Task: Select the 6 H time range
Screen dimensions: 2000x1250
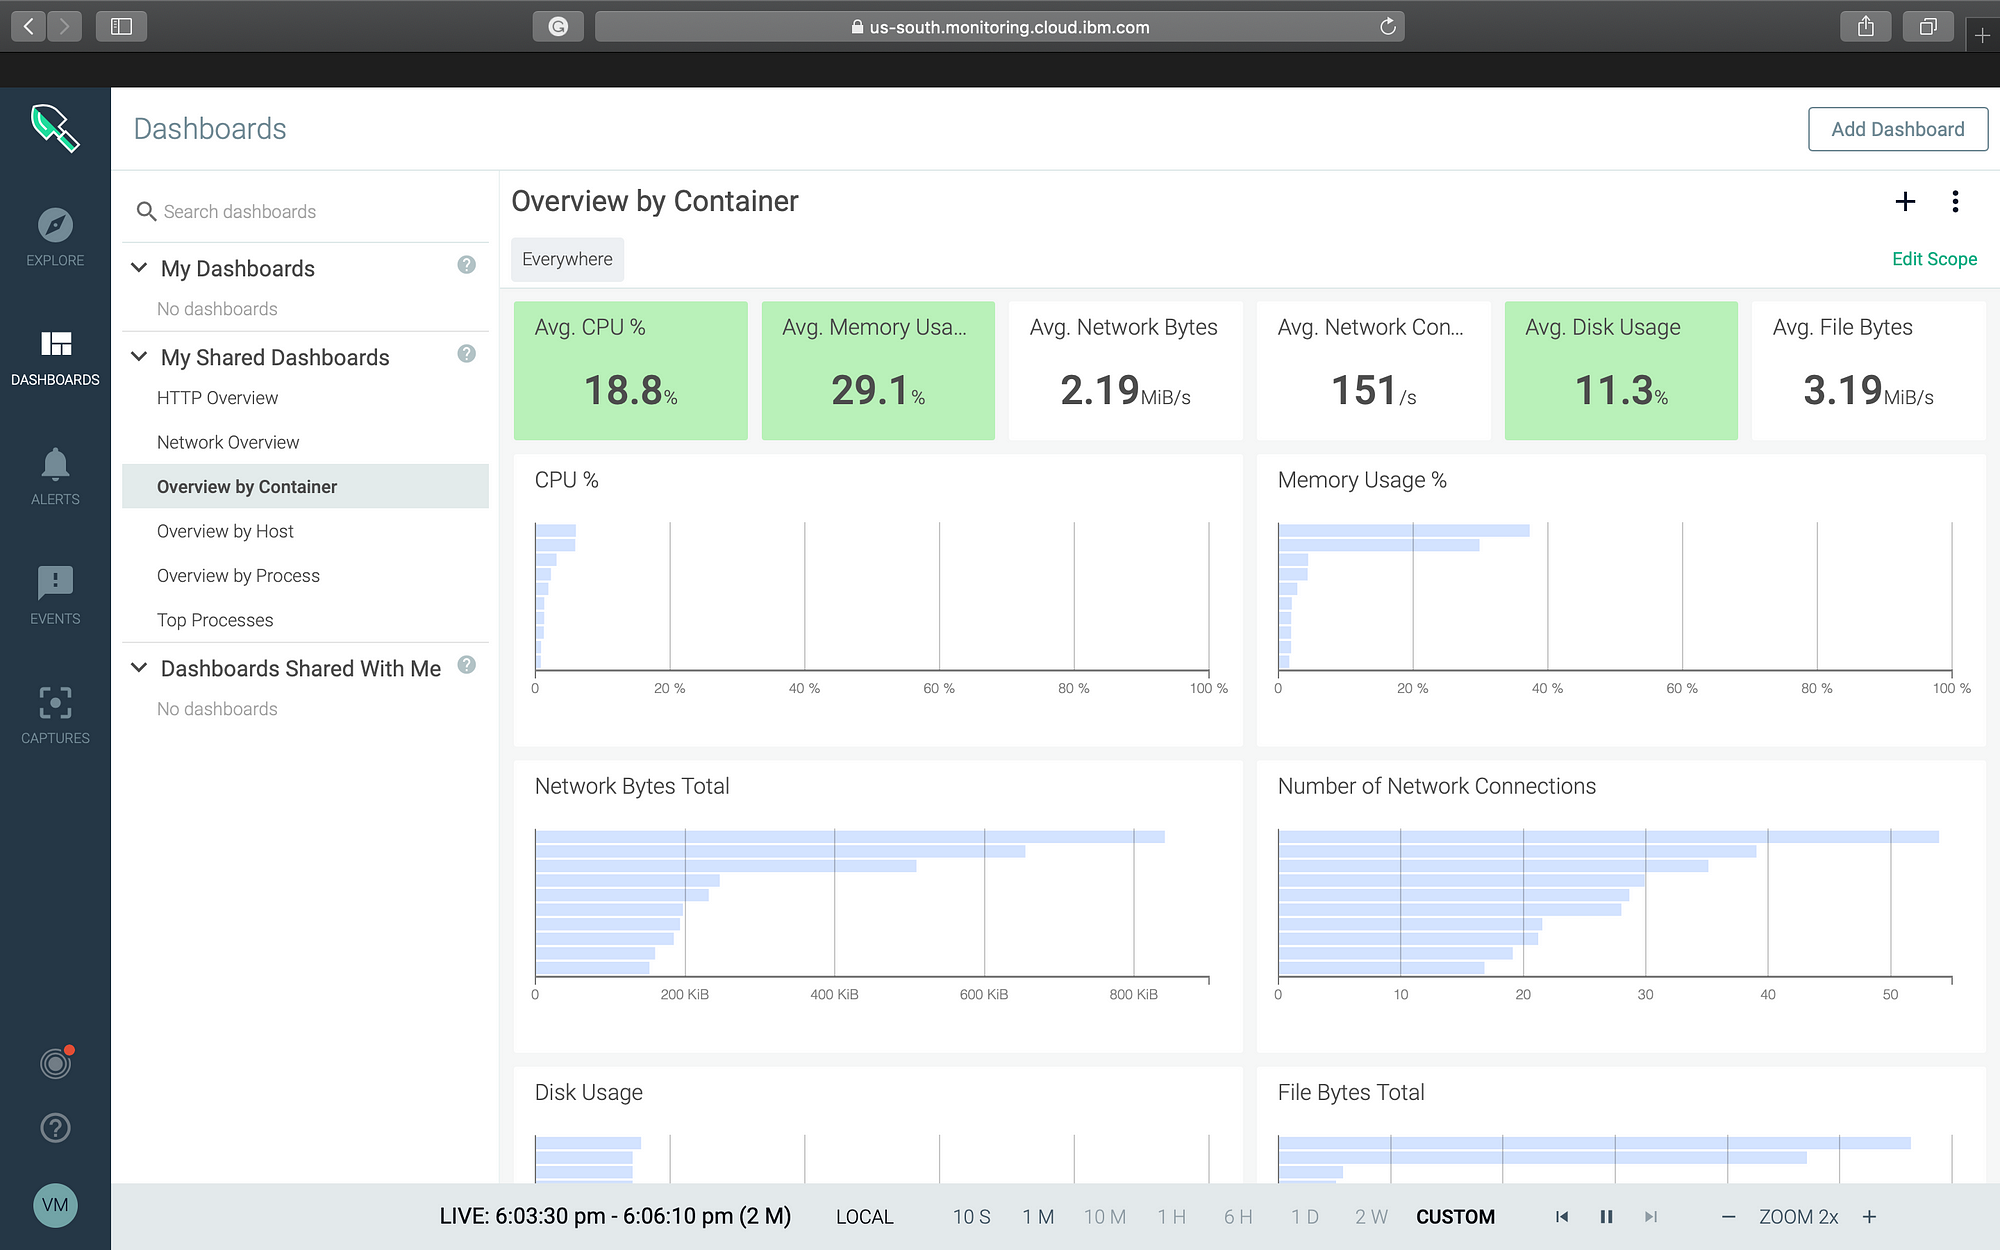Action: coord(1238,1217)
